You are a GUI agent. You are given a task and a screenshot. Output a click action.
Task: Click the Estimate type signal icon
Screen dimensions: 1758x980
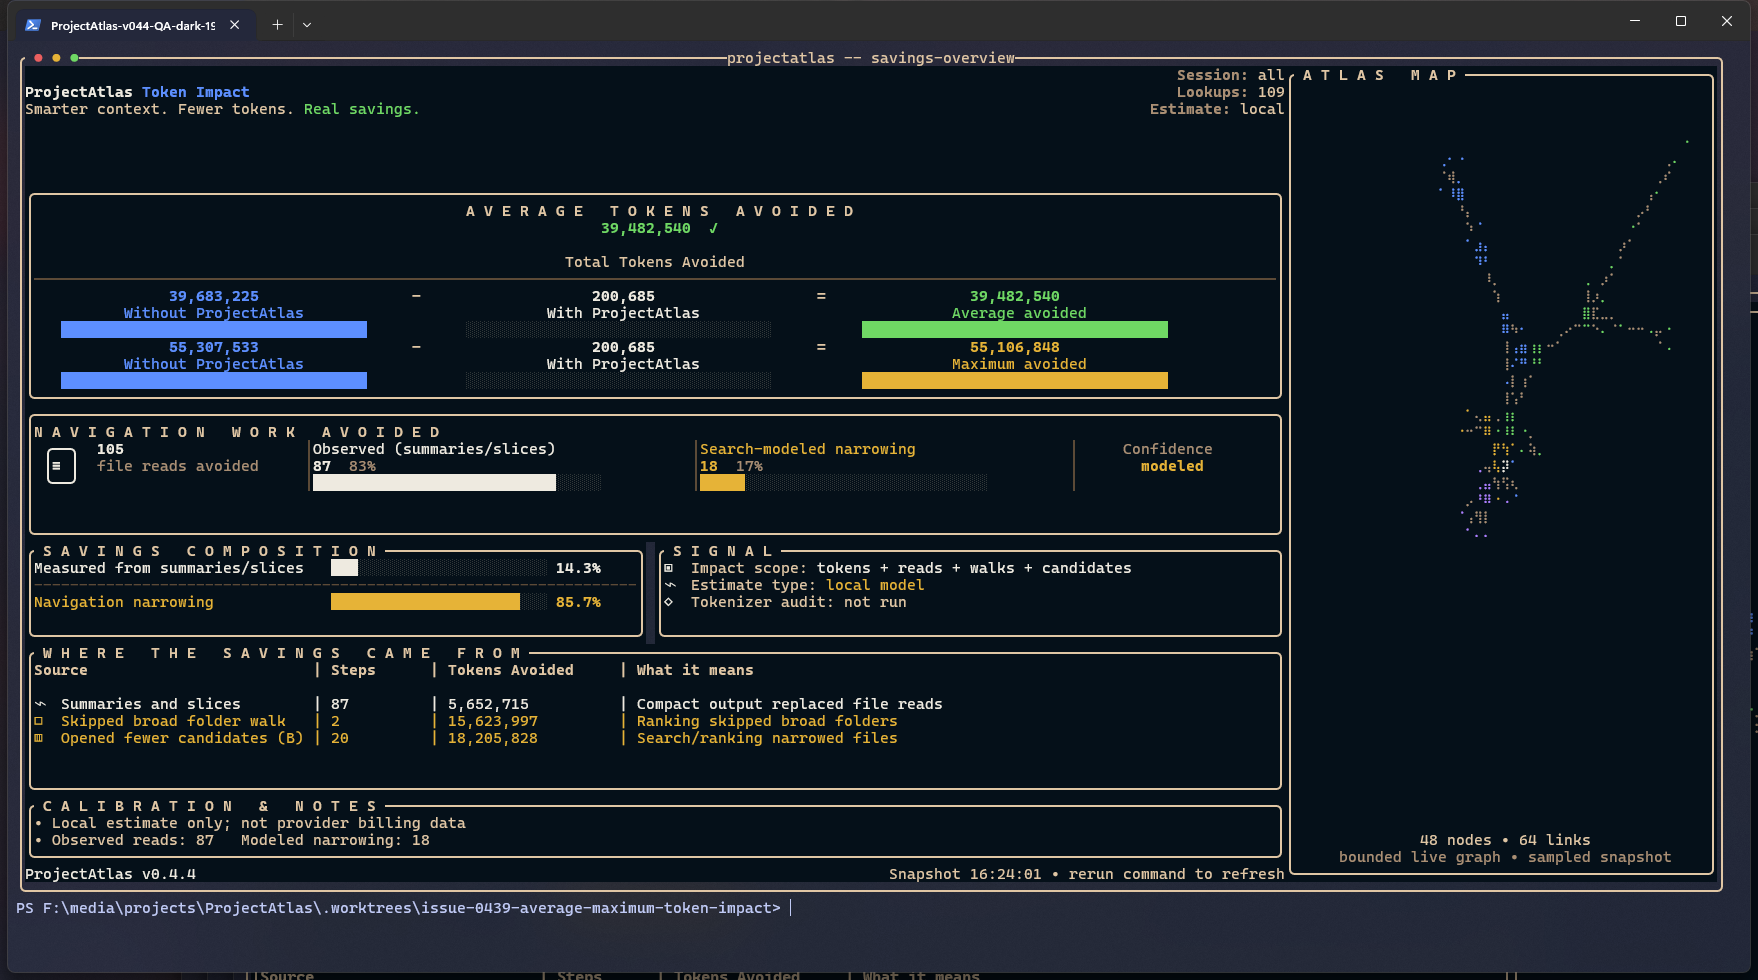coord(669,585)
